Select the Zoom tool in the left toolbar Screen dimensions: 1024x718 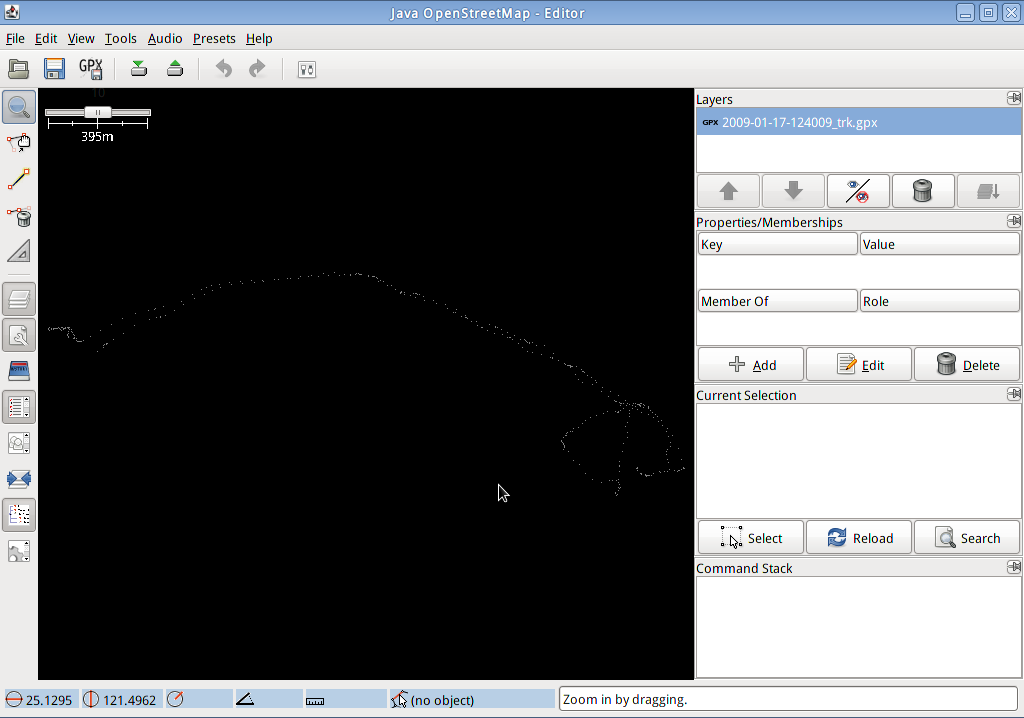point(19,106)
